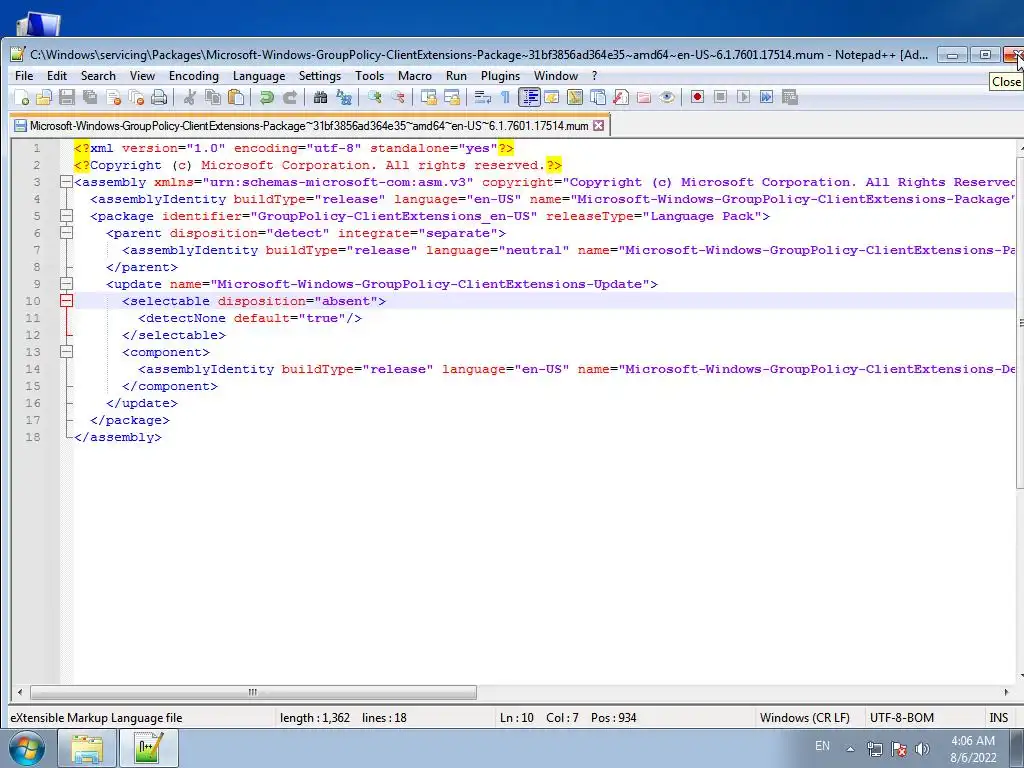
Task: Open Find with the binoculars icon
Action: (321, 98)
